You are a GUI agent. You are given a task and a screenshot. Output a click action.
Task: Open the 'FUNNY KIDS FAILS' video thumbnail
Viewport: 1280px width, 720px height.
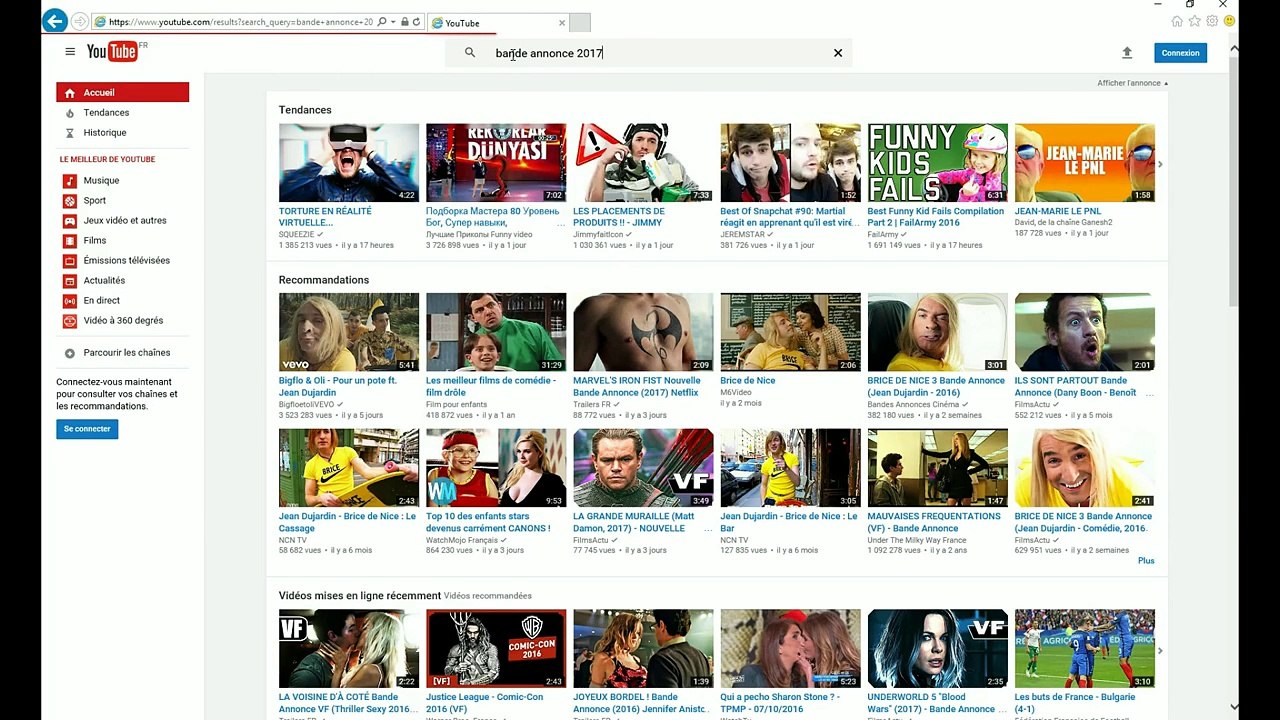(x=937, y=163)
